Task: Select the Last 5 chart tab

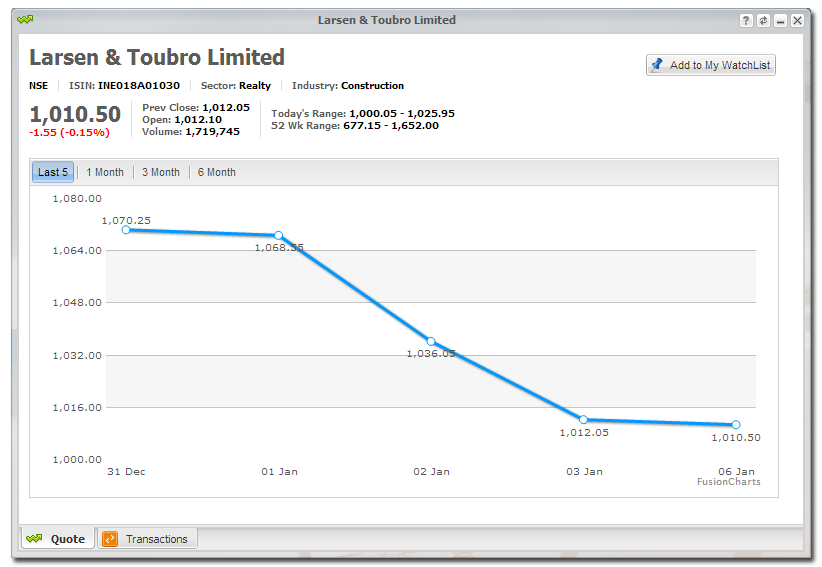Action: 53,172
